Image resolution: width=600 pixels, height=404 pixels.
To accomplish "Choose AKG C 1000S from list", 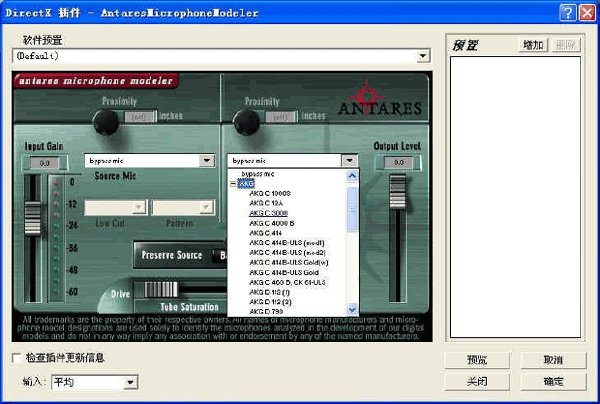I will click(270, 193).
